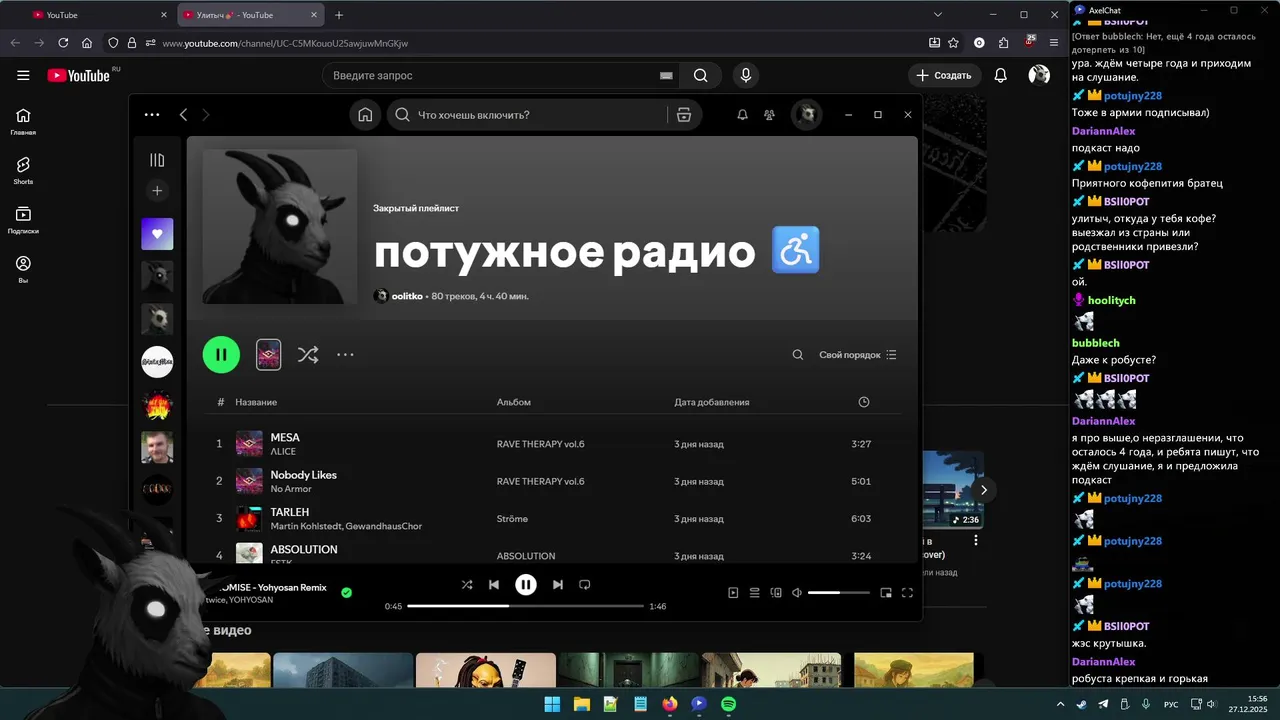Open 'Свой порядок' sort dropdown
Screen dimensions: 1280x720
[858, 355]
